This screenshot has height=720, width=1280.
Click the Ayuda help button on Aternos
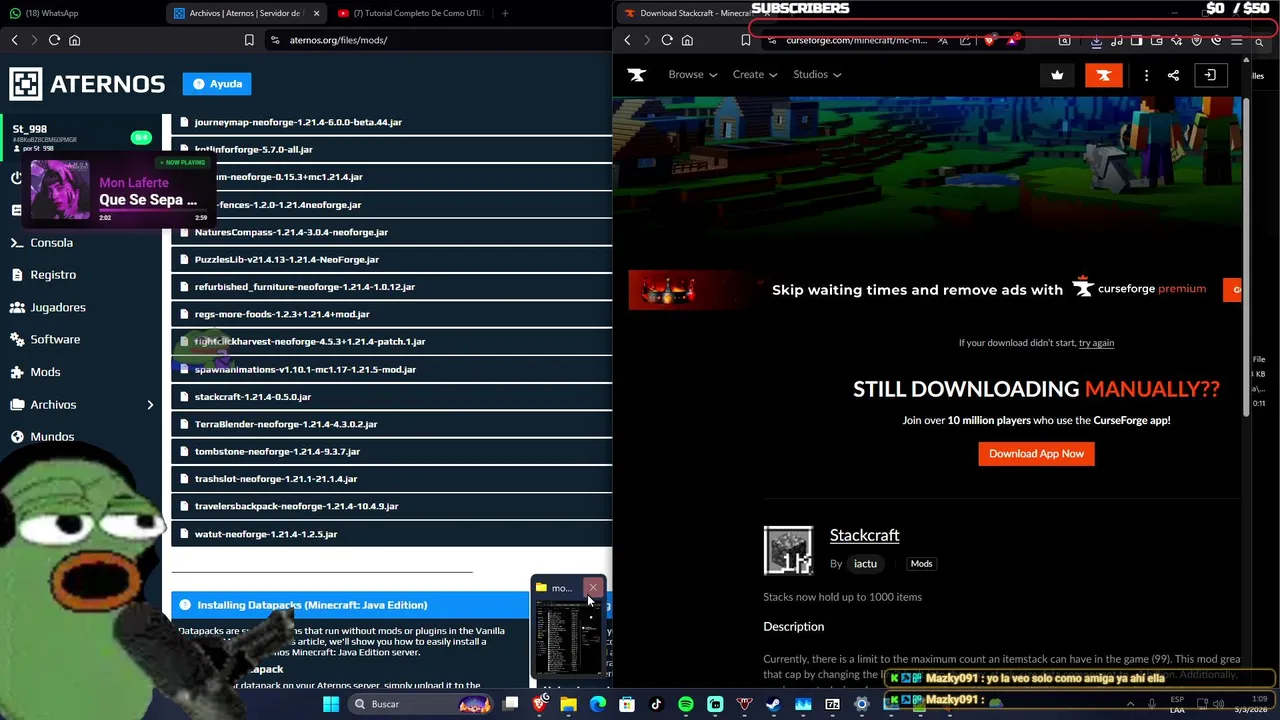217,84
